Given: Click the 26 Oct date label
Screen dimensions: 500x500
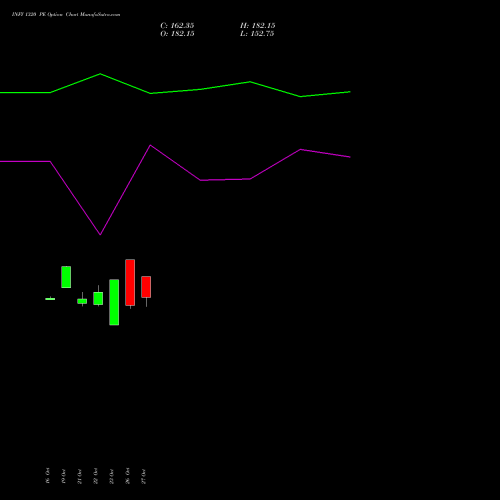Looking at the screenshot, I should click(x=128, y=476).
